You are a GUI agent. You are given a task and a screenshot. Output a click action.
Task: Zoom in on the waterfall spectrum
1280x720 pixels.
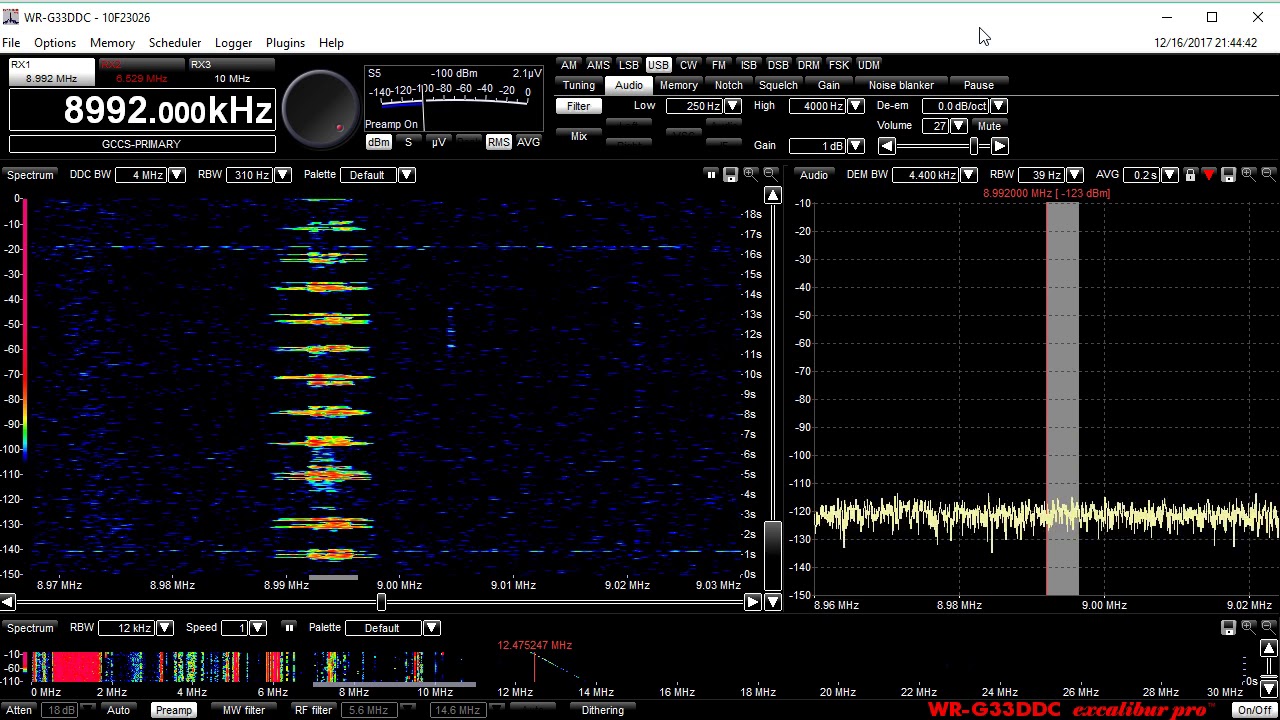click(750, 175)
